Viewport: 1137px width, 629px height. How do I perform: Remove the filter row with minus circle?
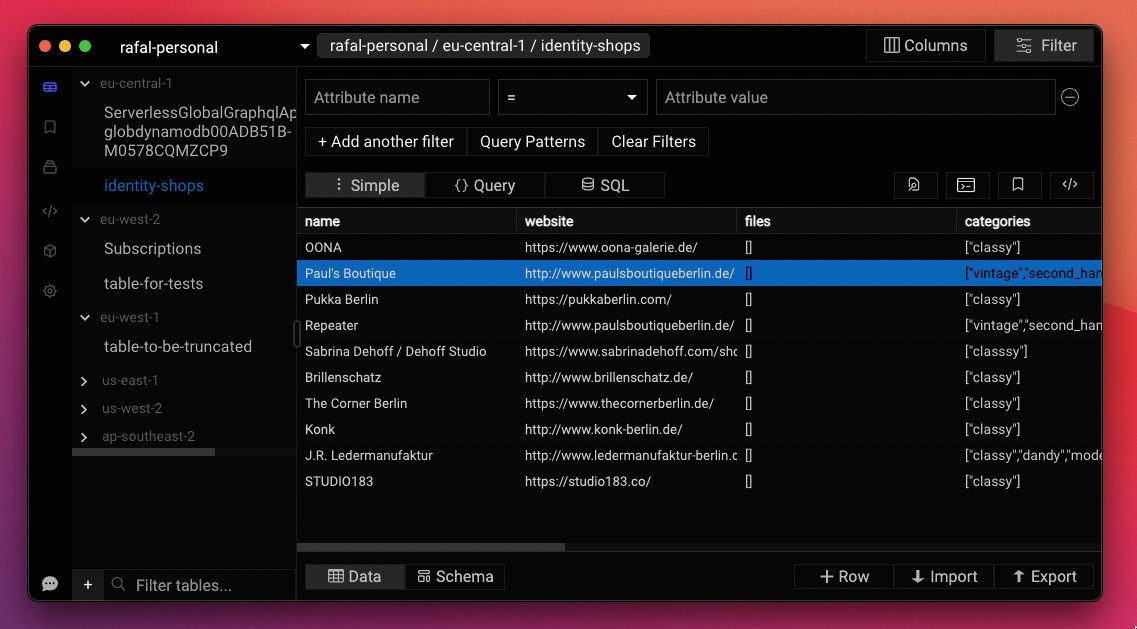1070,97
